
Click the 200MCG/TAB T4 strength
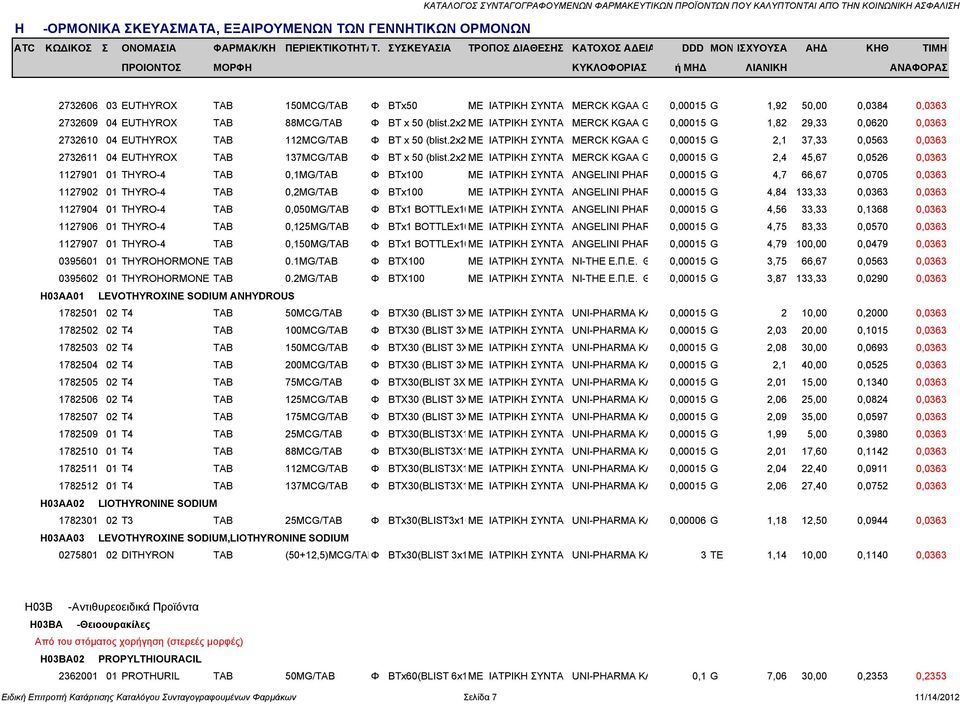pos(316,365)
